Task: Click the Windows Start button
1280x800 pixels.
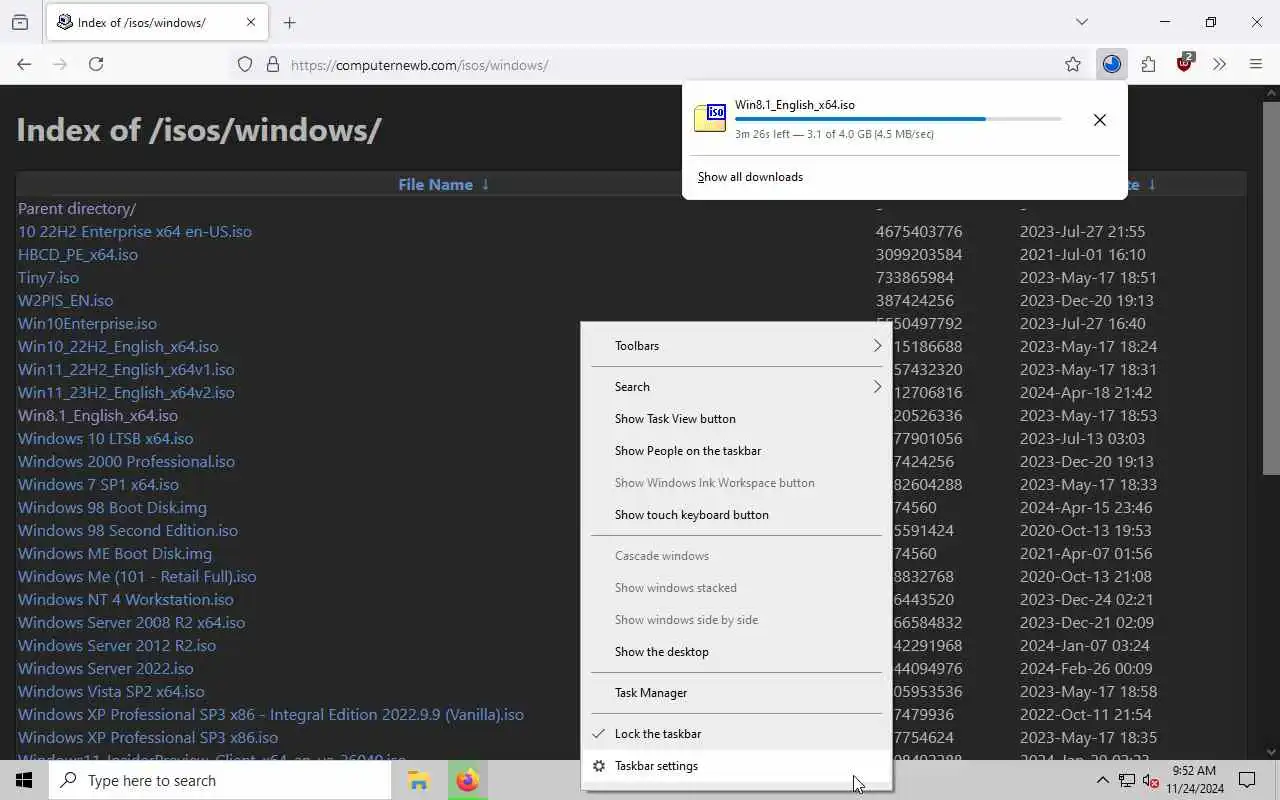Action: click(x=24, y=780)
